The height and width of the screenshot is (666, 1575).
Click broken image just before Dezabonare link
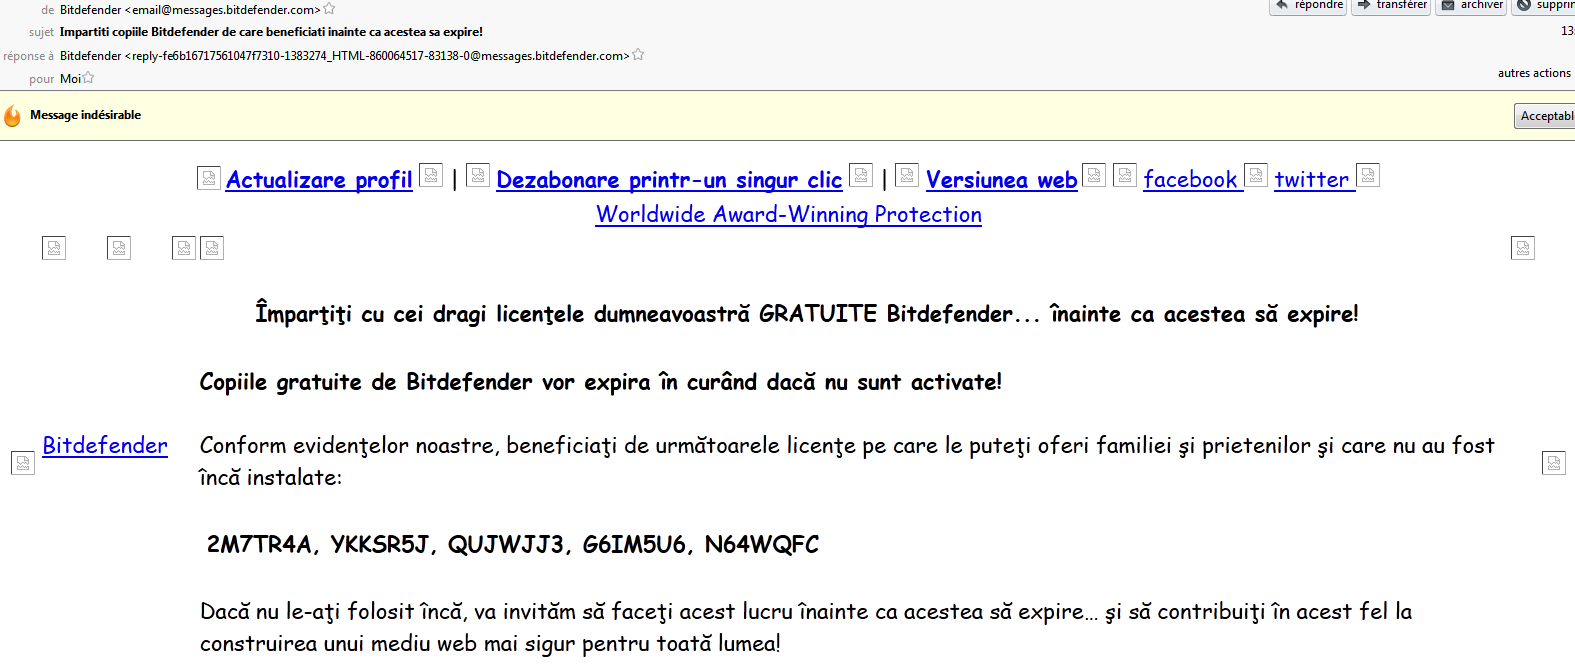click(478, 175)
